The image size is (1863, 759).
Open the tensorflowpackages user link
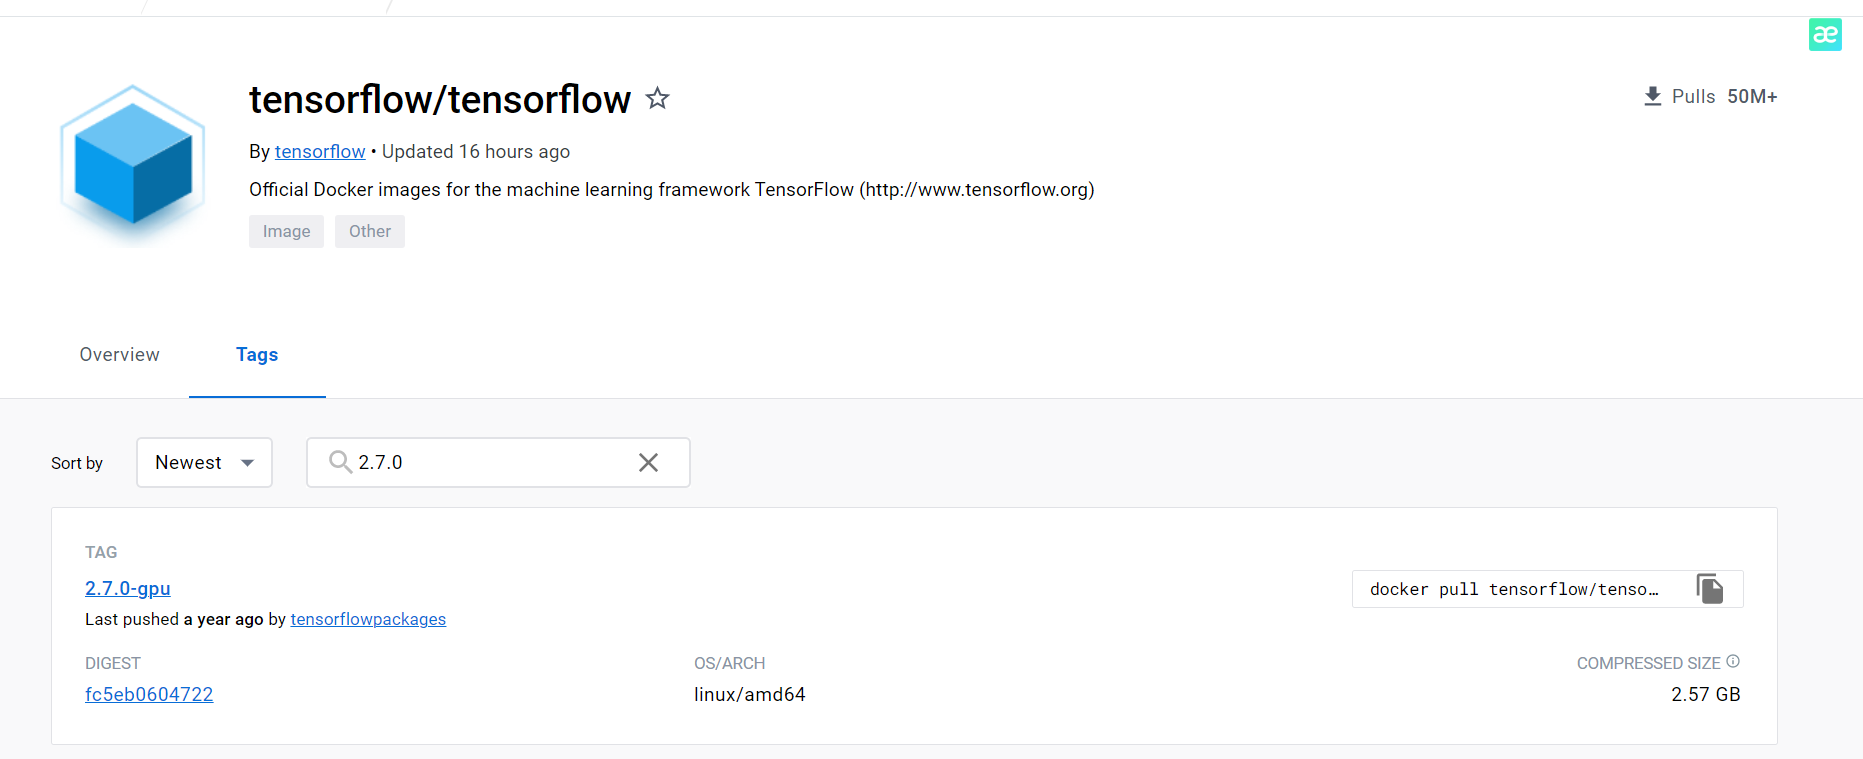368,619
